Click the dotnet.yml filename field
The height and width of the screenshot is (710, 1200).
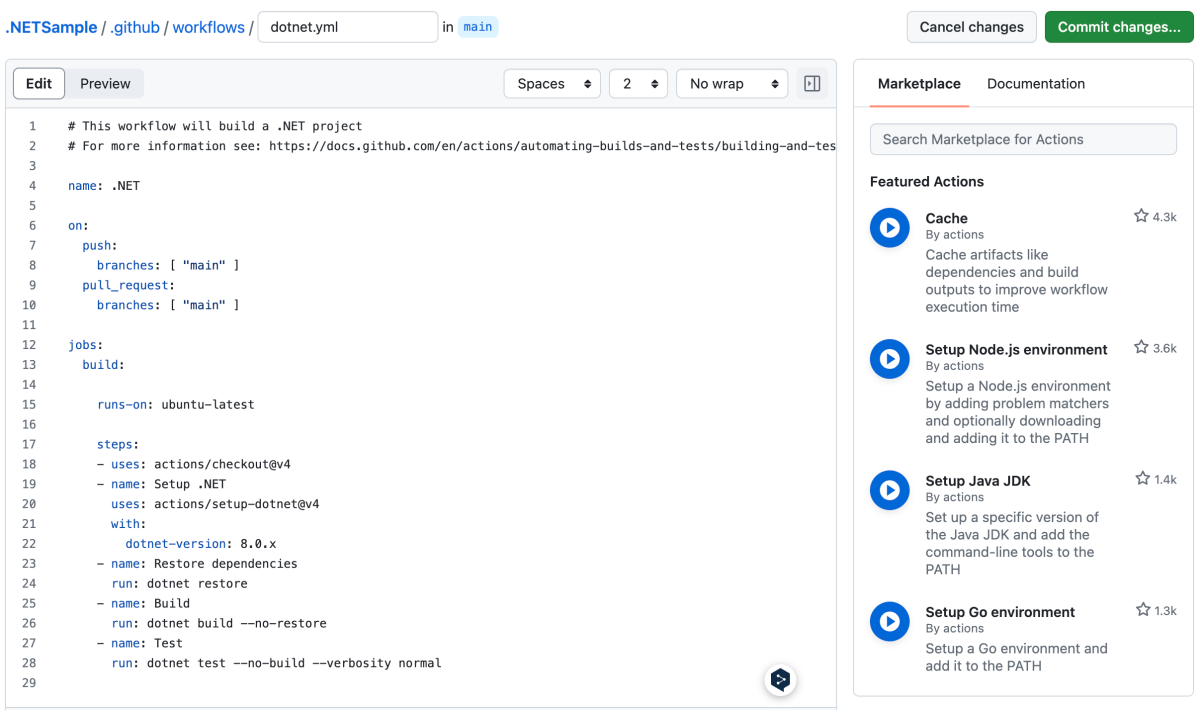tap(348, 27)
